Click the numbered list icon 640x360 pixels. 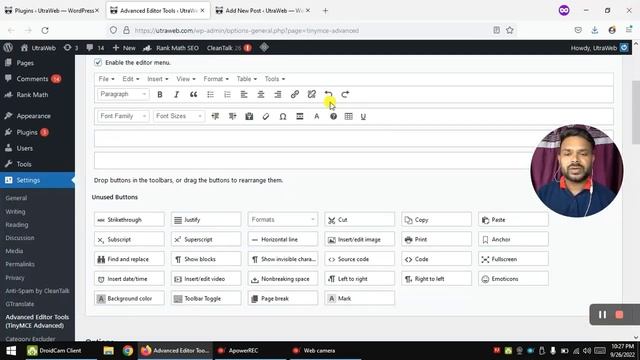pyautogui.click(x=227, y=94)
